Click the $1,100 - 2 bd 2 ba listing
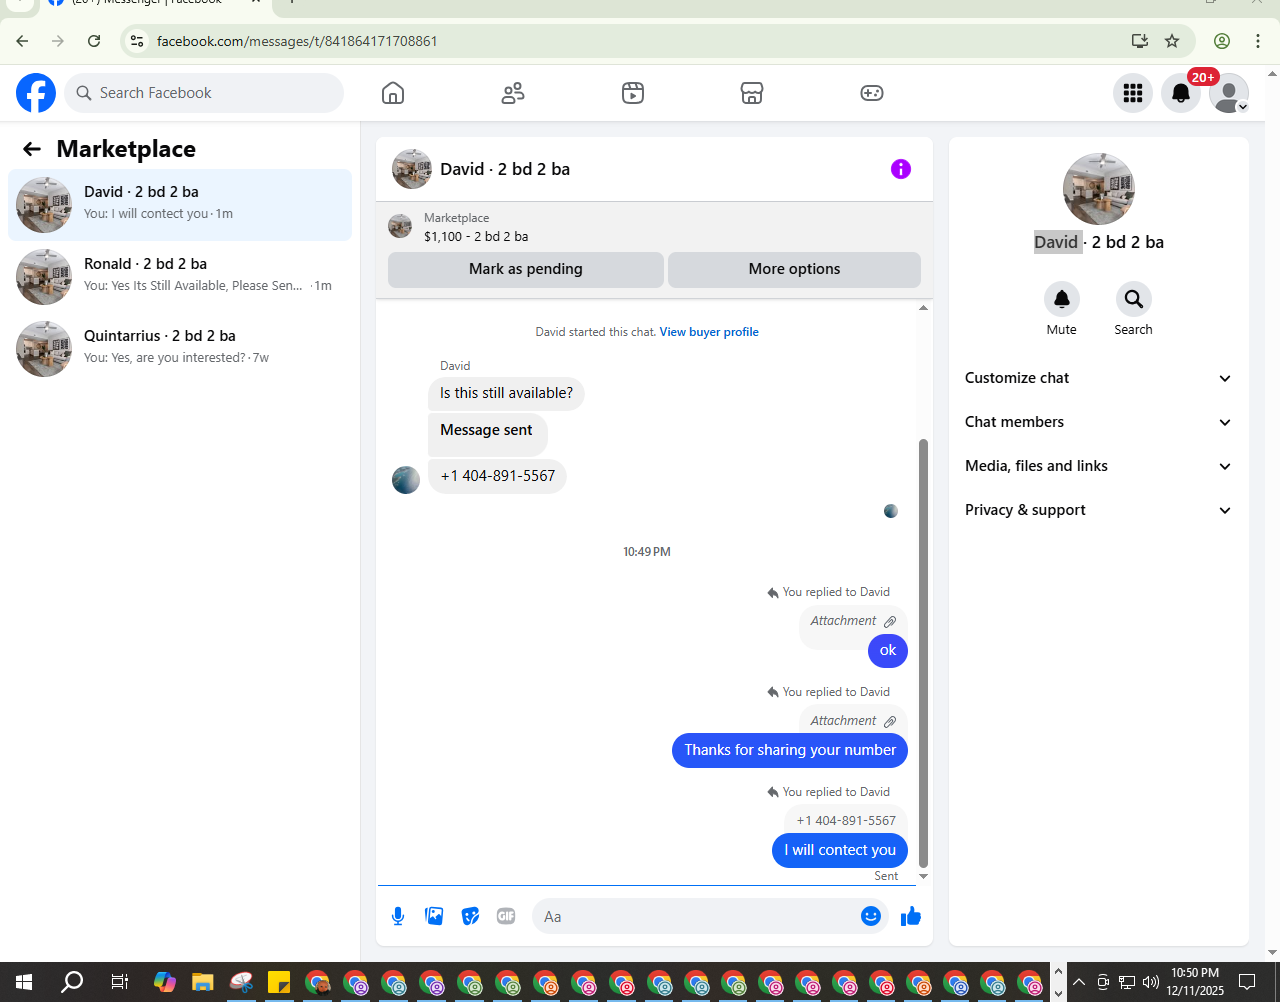This screenshot has height=1002, width=1280. (476, 237)
